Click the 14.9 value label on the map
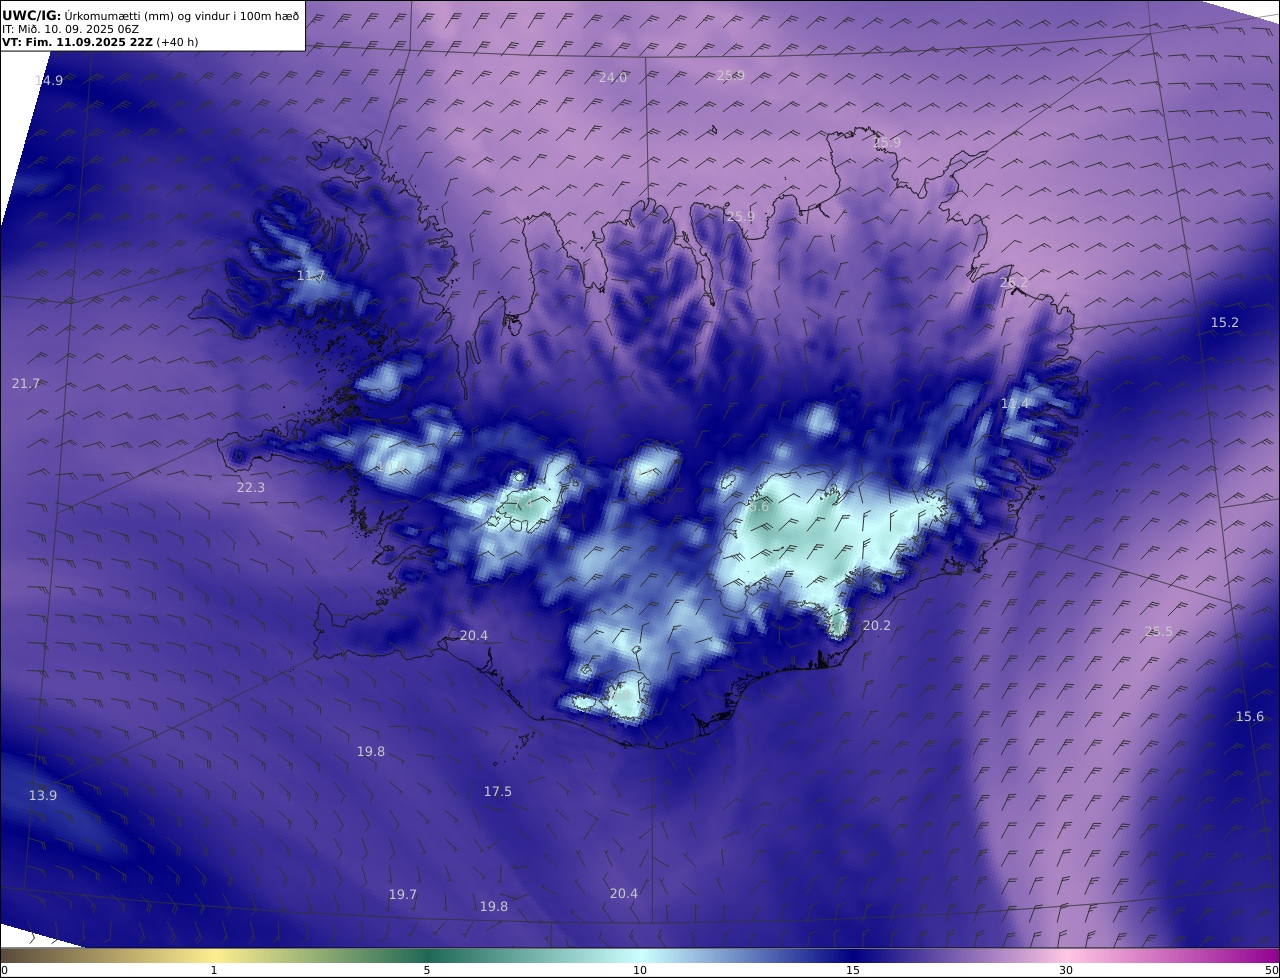This screenshot has width=1280, height=978. click(x=49, y=81)
